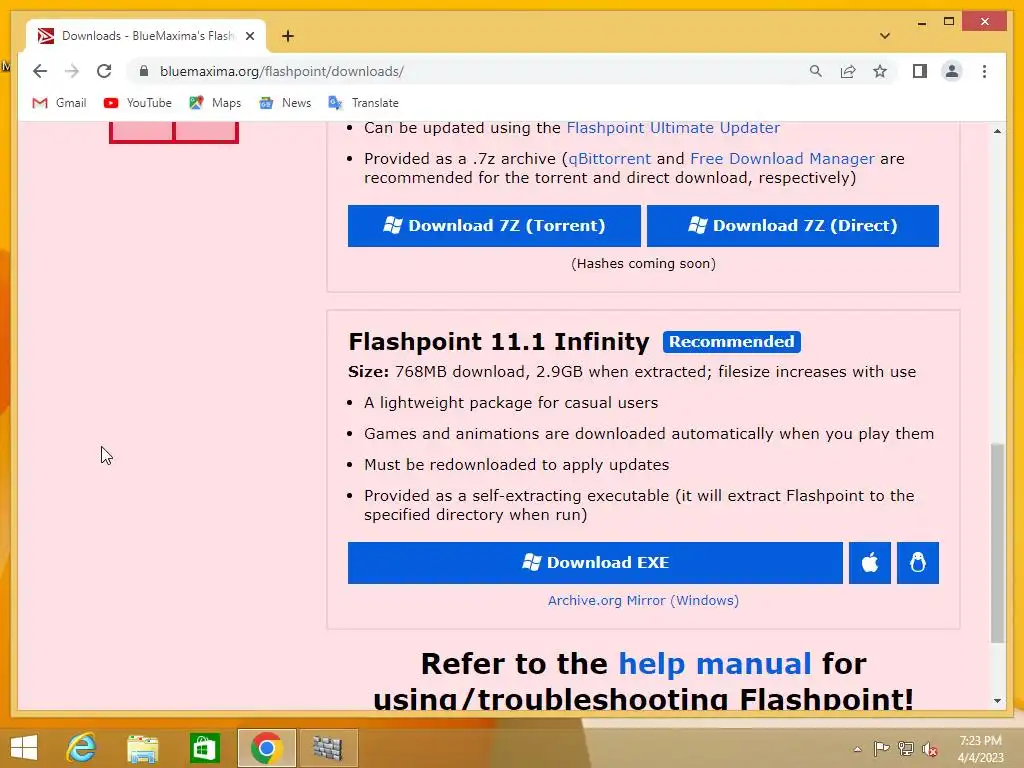Open the Chrome profile avatar

click(x=952, y=71)
